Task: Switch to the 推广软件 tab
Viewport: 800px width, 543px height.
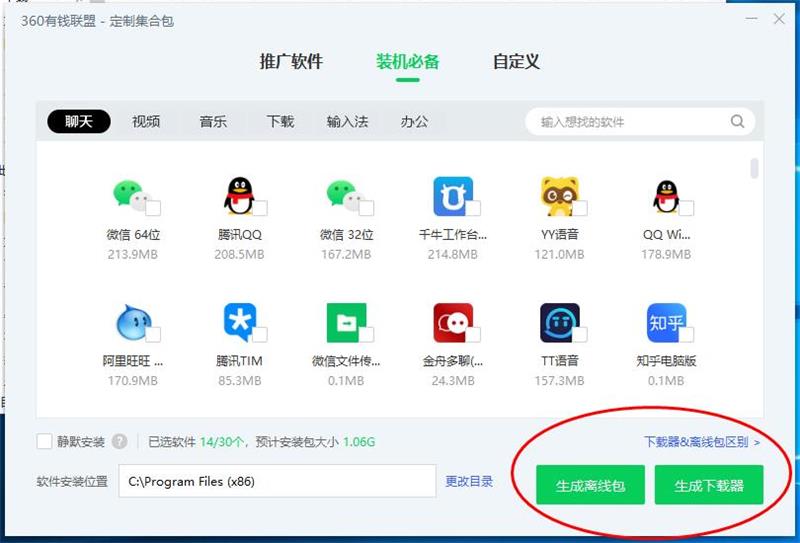Action: [291, 62]
